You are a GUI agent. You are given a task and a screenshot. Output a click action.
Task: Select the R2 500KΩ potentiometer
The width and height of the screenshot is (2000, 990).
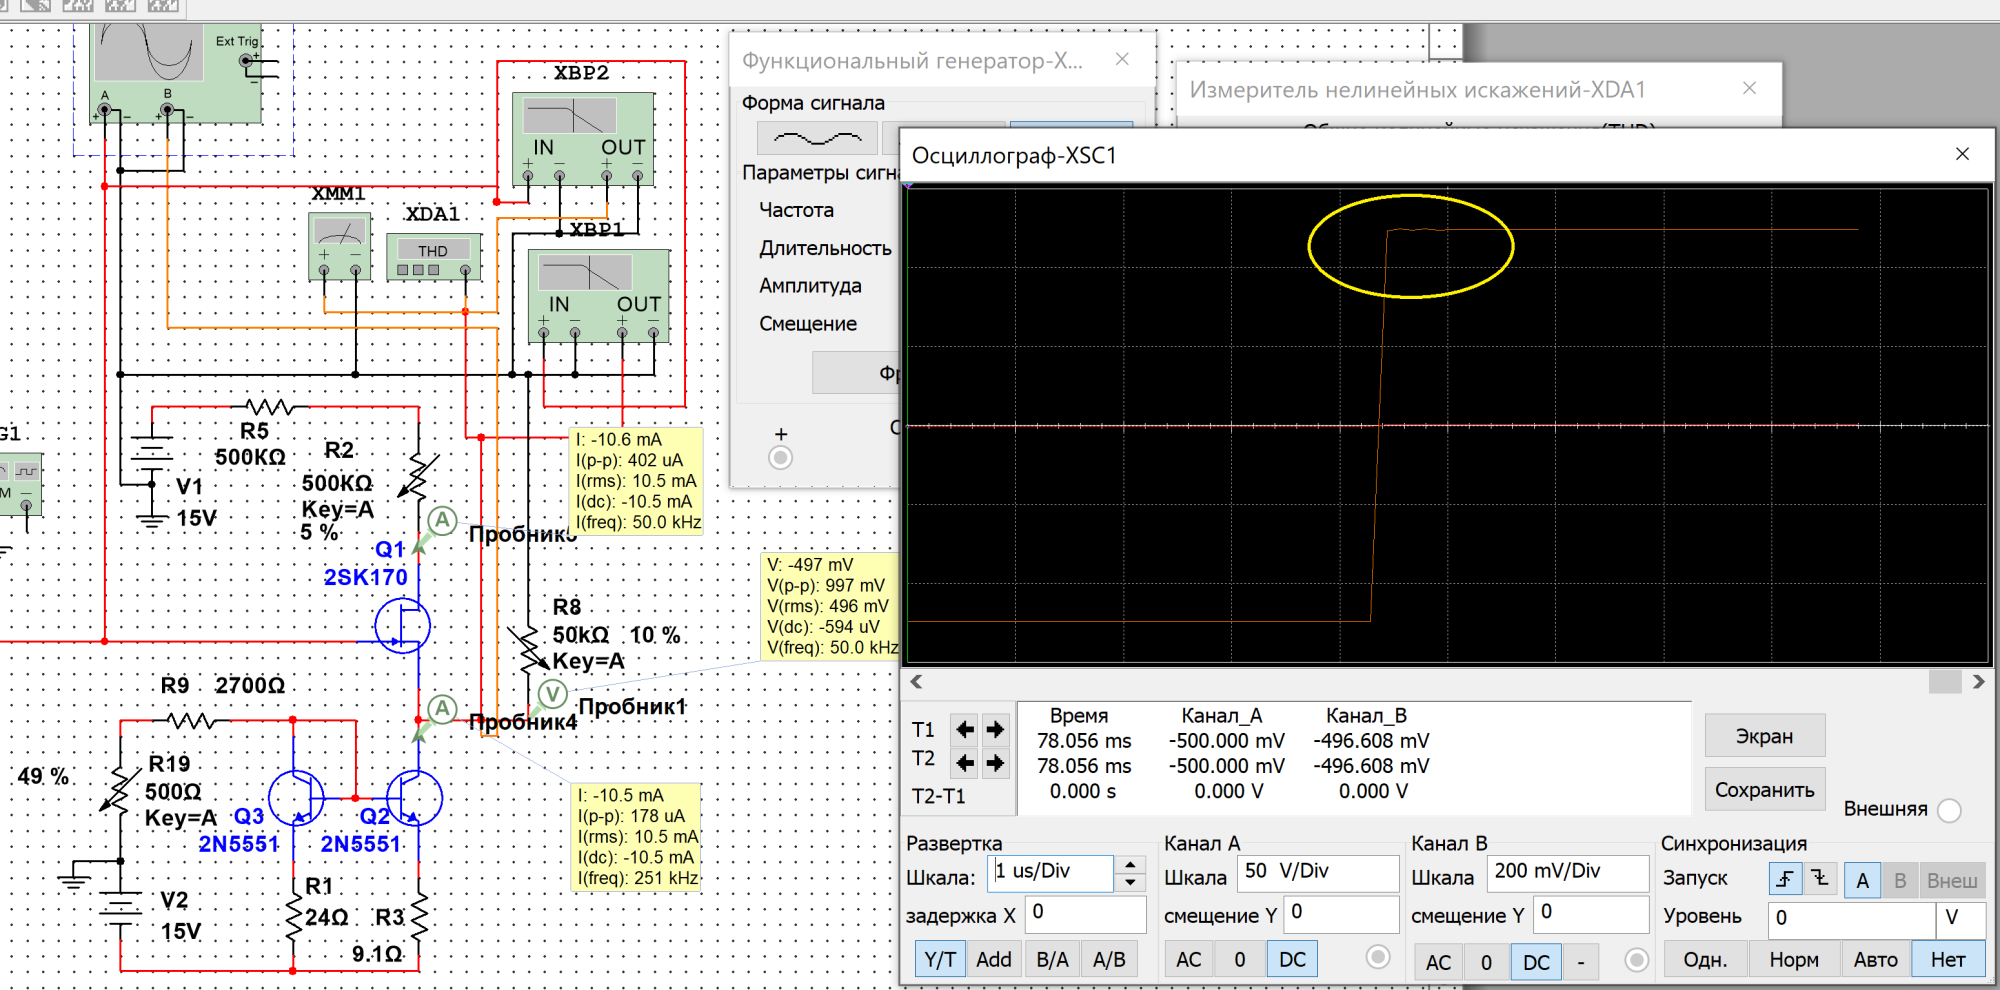pyautogui.click(x=418, y=476)
